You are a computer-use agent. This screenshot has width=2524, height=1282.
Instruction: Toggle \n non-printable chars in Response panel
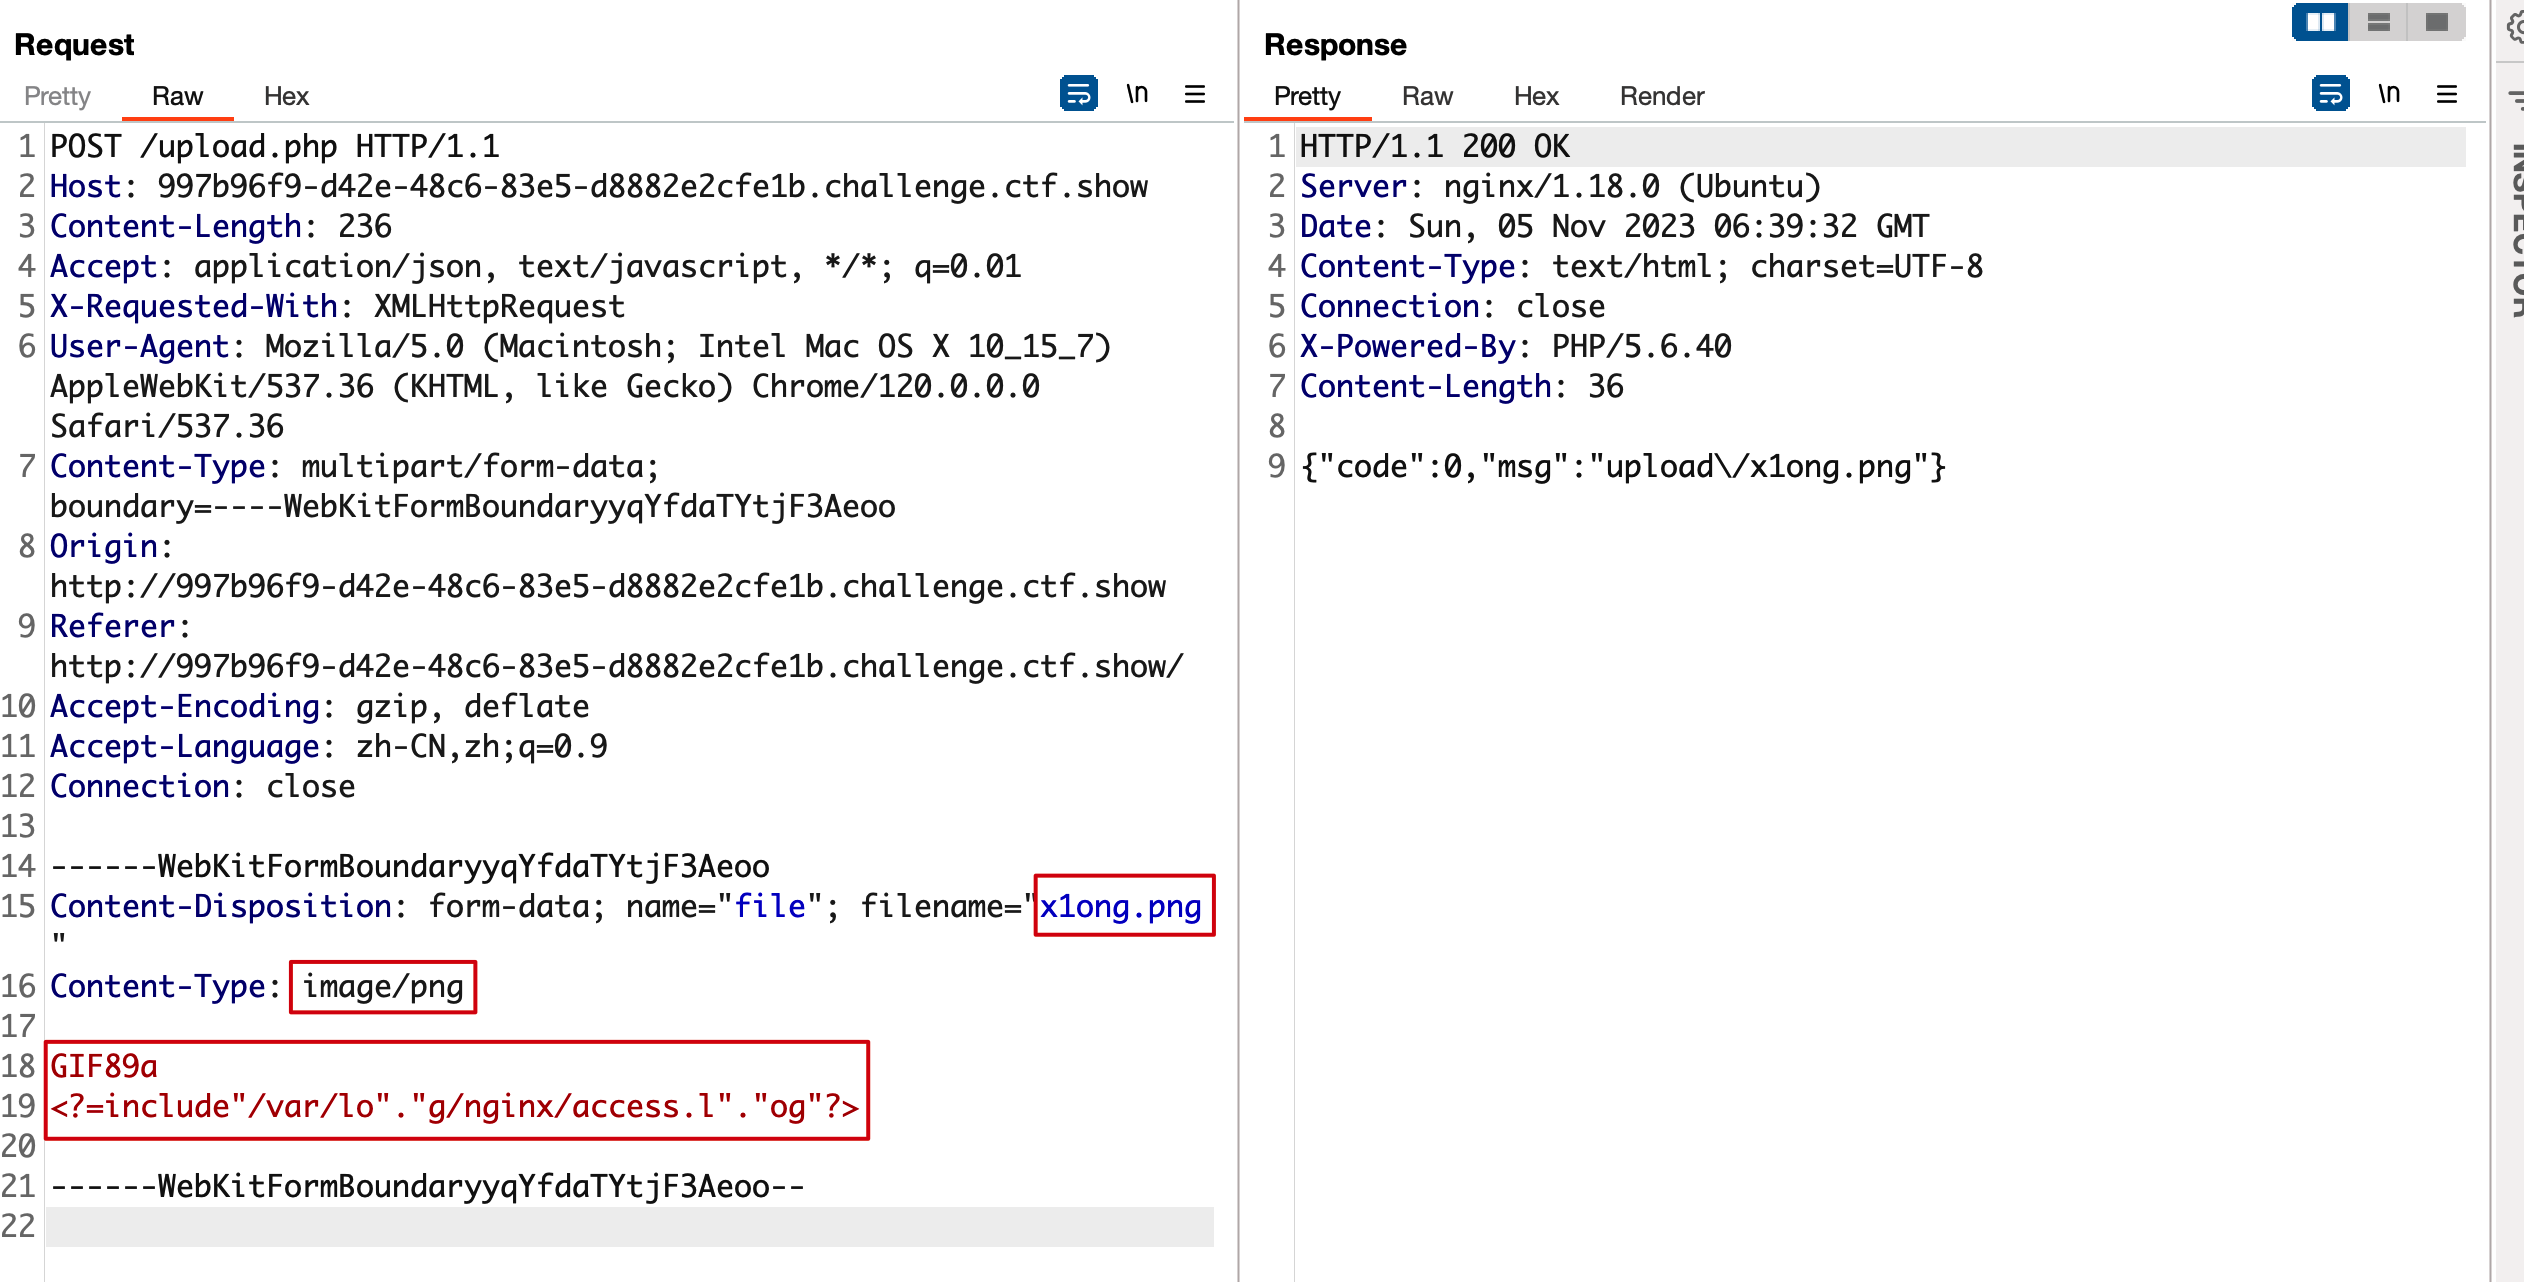2389,94
